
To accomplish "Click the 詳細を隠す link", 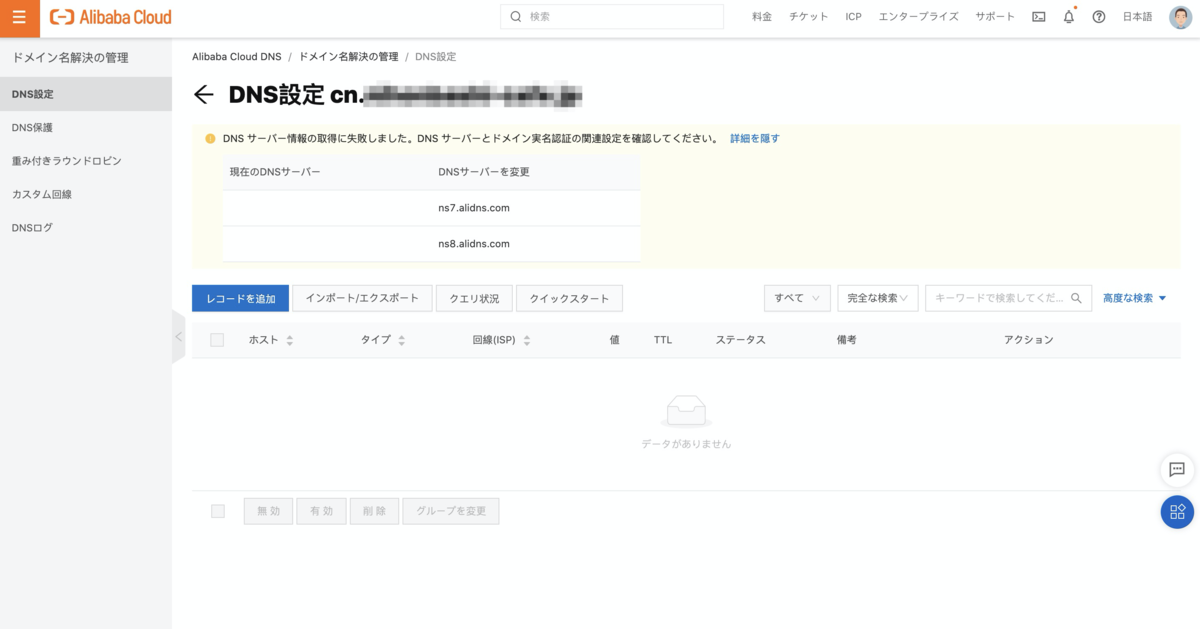I will pyautogui.click(x=754, y=139).
